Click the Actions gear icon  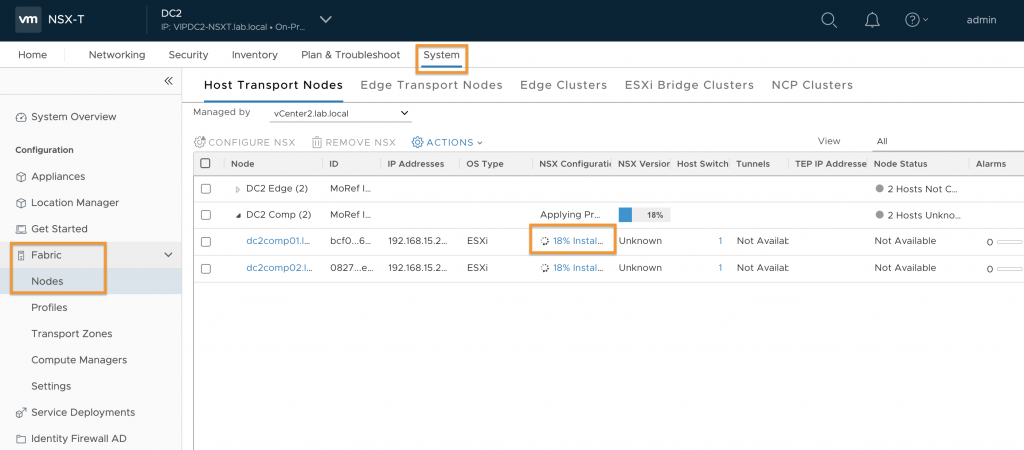(417, 142)
